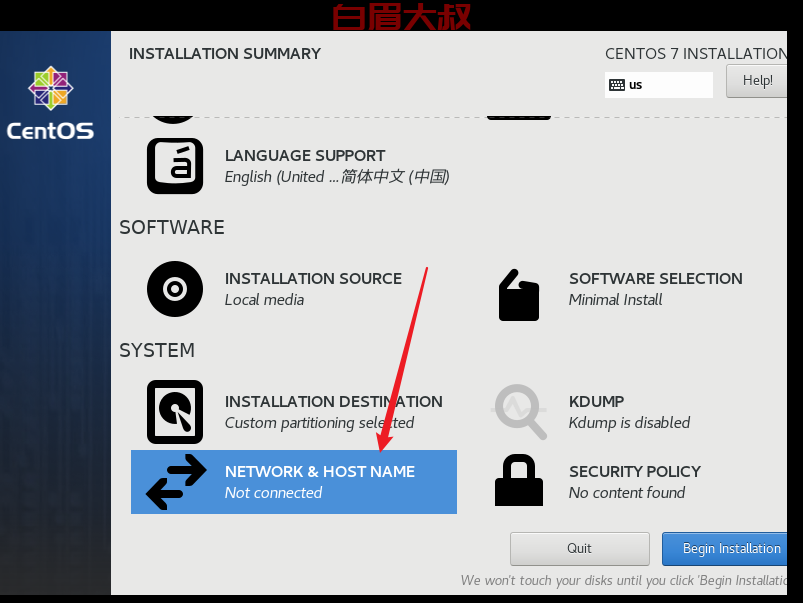Screen dimensions: 803x603
Task: Click Begin Installation button
Action: point(724,549)
